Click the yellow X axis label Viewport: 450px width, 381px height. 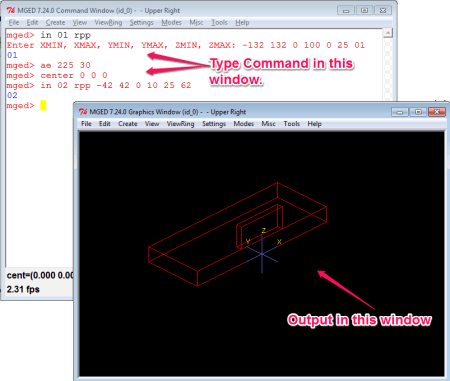279,242
